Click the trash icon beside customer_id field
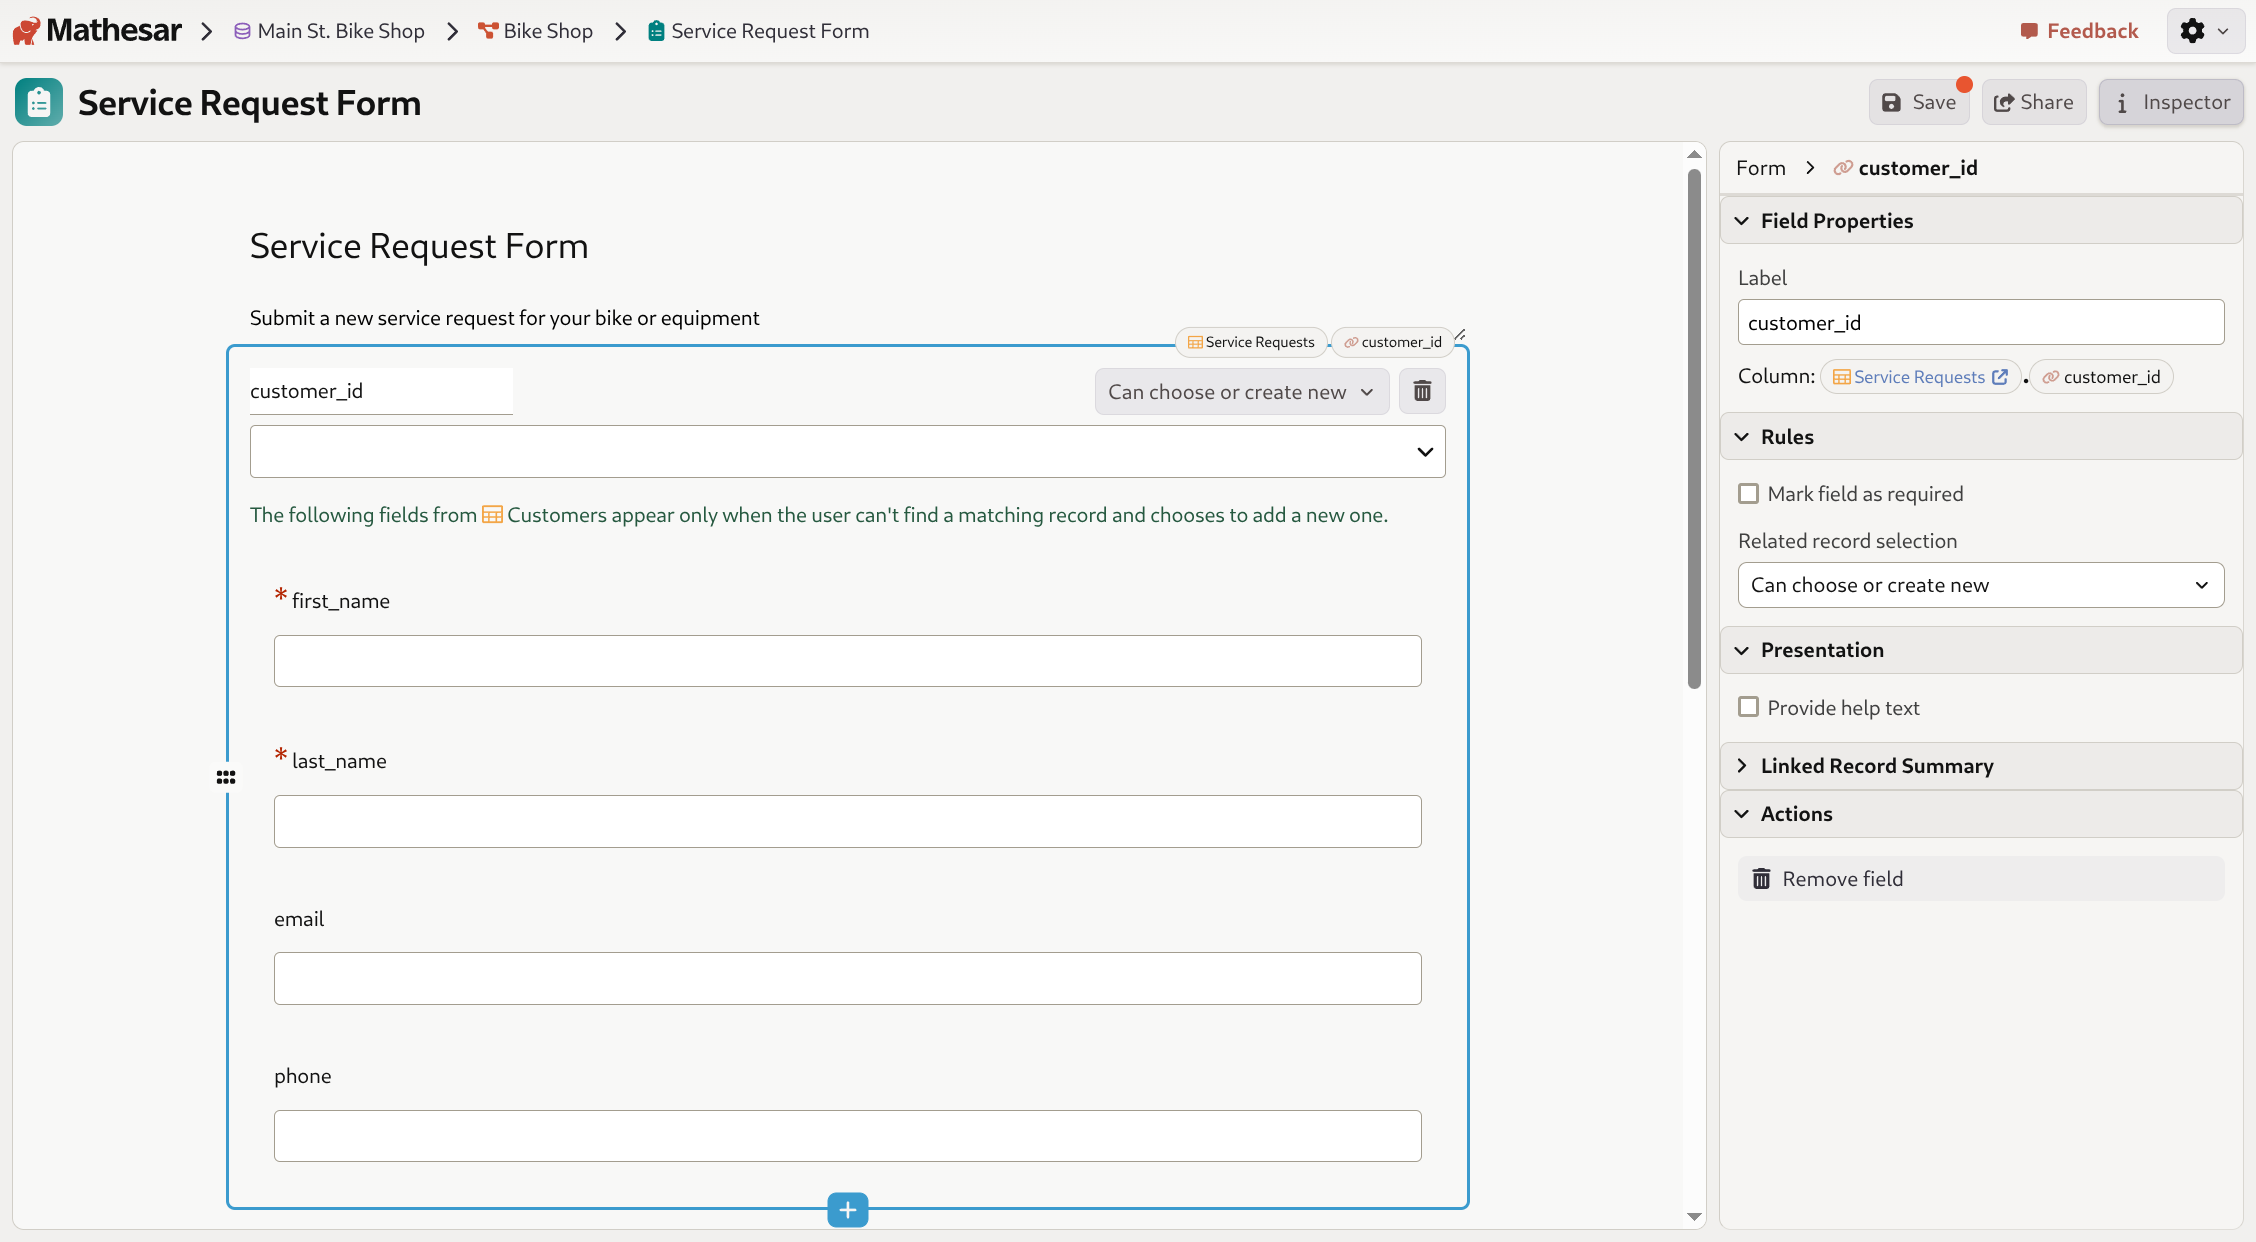The height and width of the screenshot is (1242, 2256). [1422, 391]
